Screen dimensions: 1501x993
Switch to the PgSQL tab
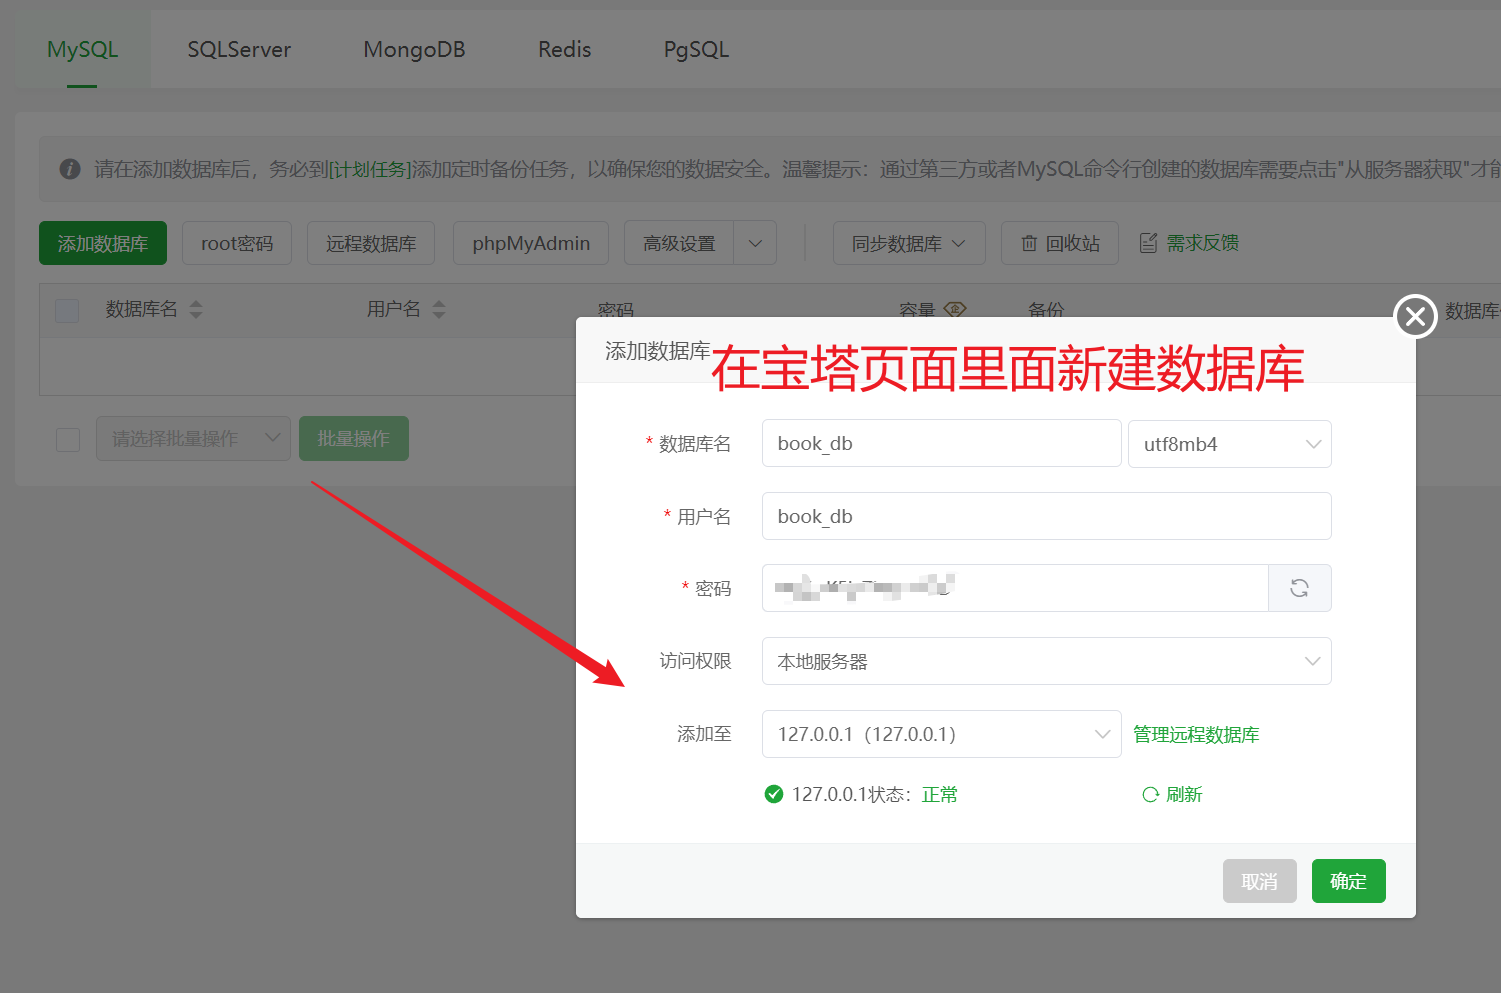point(696,49)
